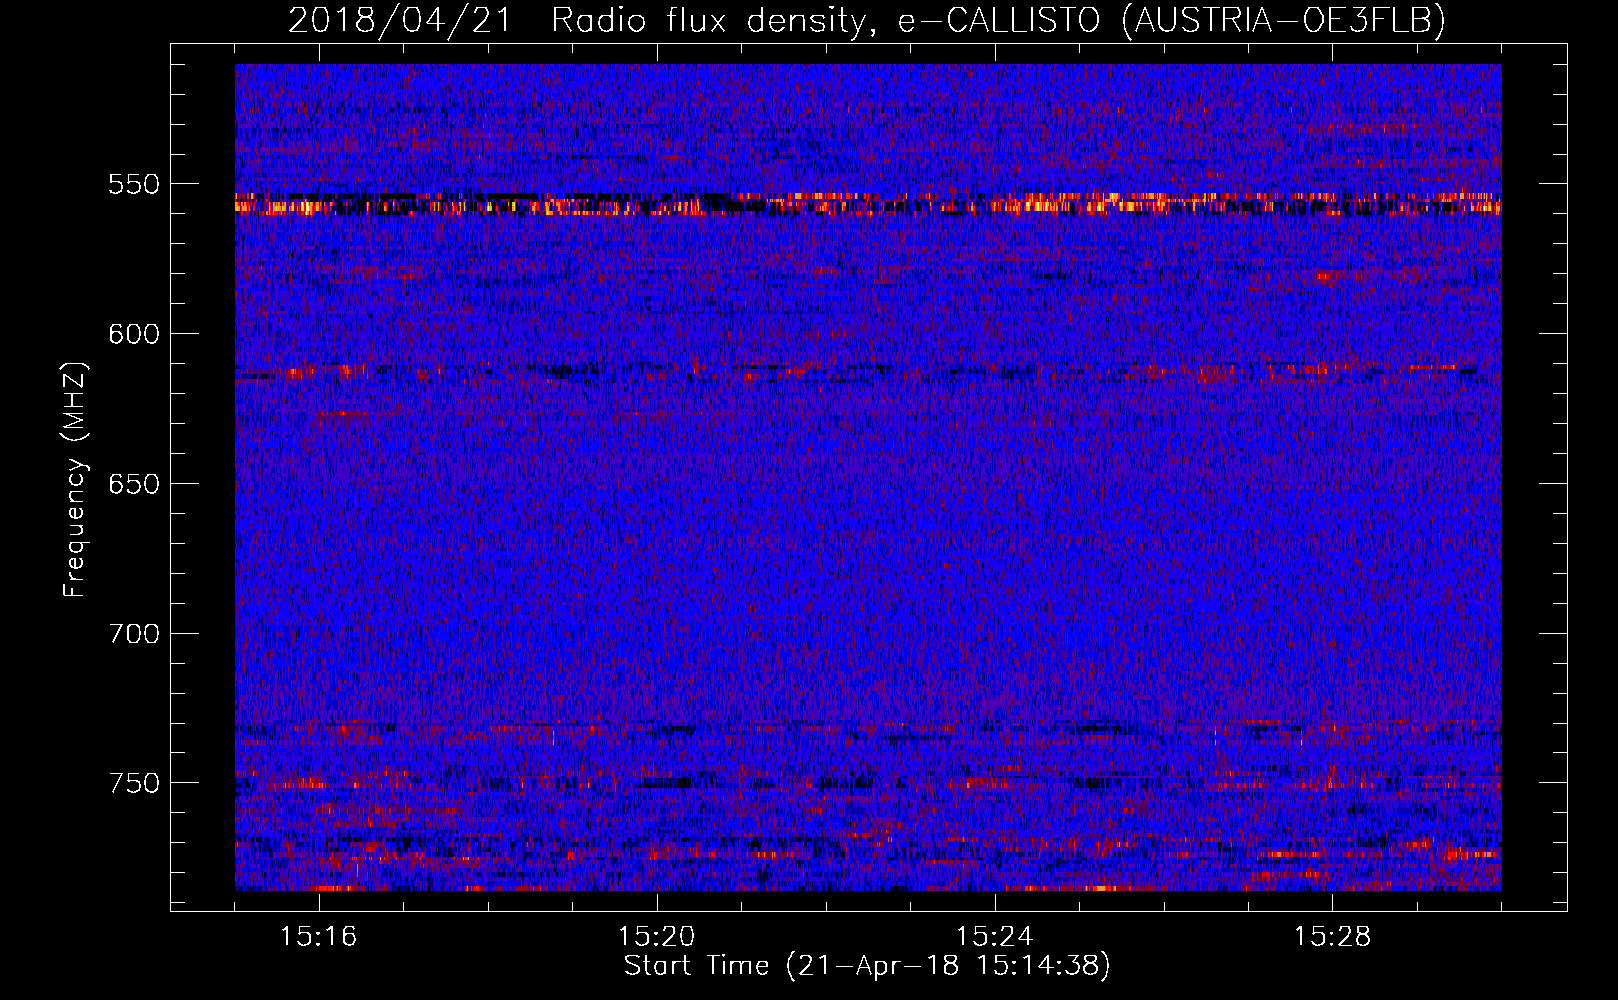Image resolution: width=1618 pixels, height=1000 pixels.
Task: Click the Start Time axis label
Action: (x=867, y=966)
